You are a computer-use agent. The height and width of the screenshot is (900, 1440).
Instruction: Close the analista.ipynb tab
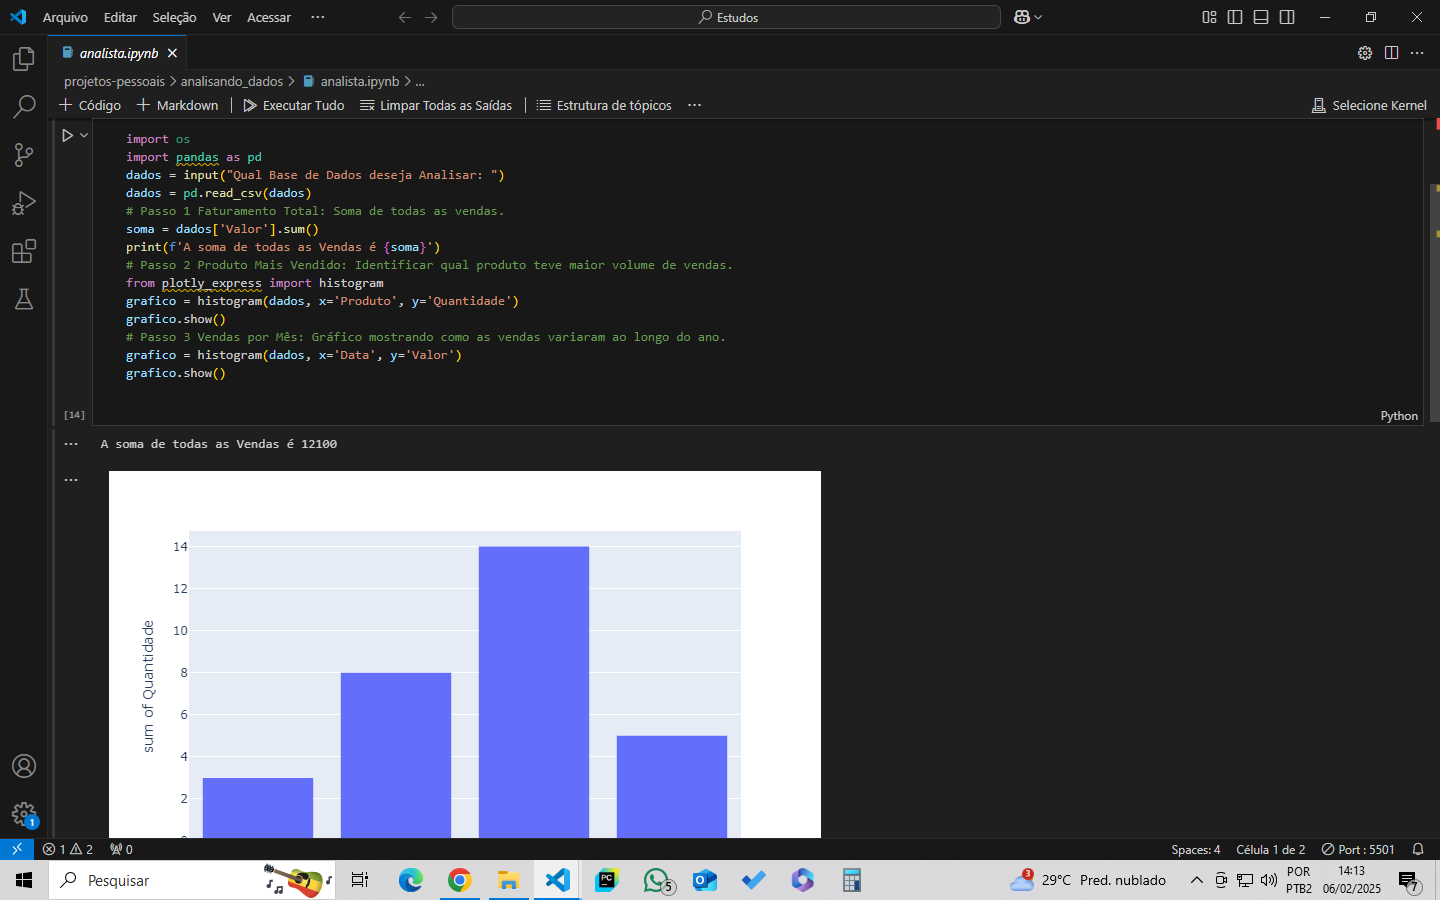tap(172, 53)
